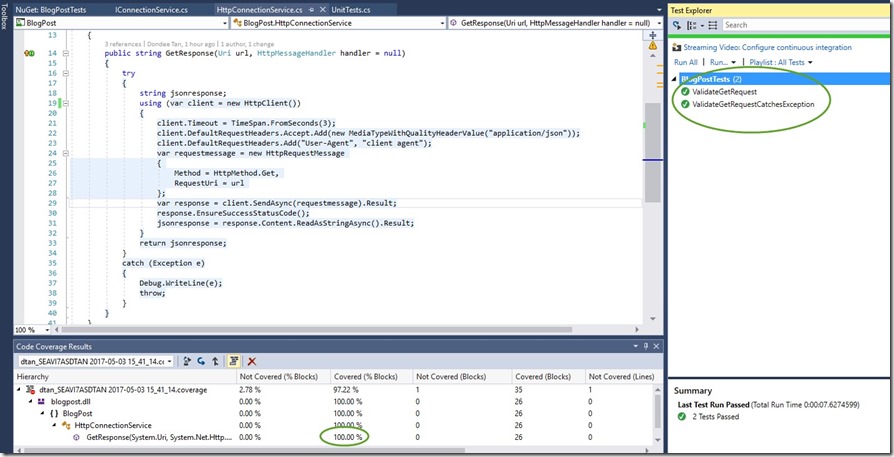Click the red X Remove coverage icon
The height and width of the screenshot is (457, 894).
coord(251,360)
